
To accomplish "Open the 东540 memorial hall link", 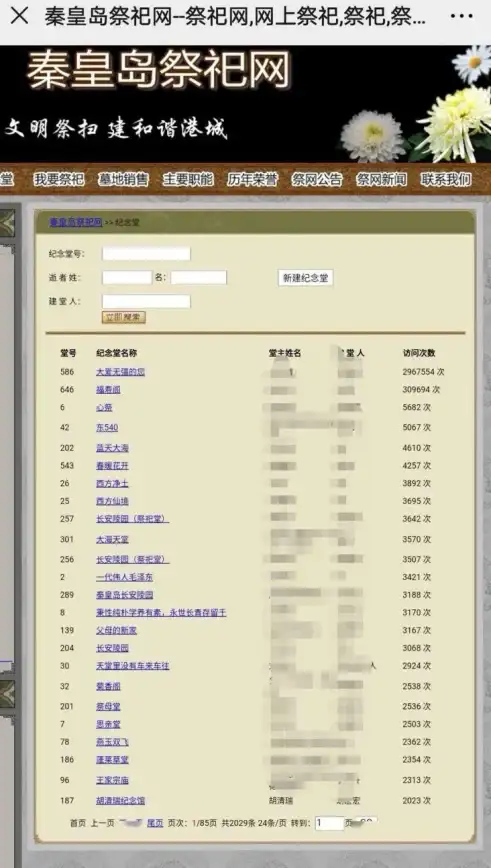I will (x=107, y=427).
